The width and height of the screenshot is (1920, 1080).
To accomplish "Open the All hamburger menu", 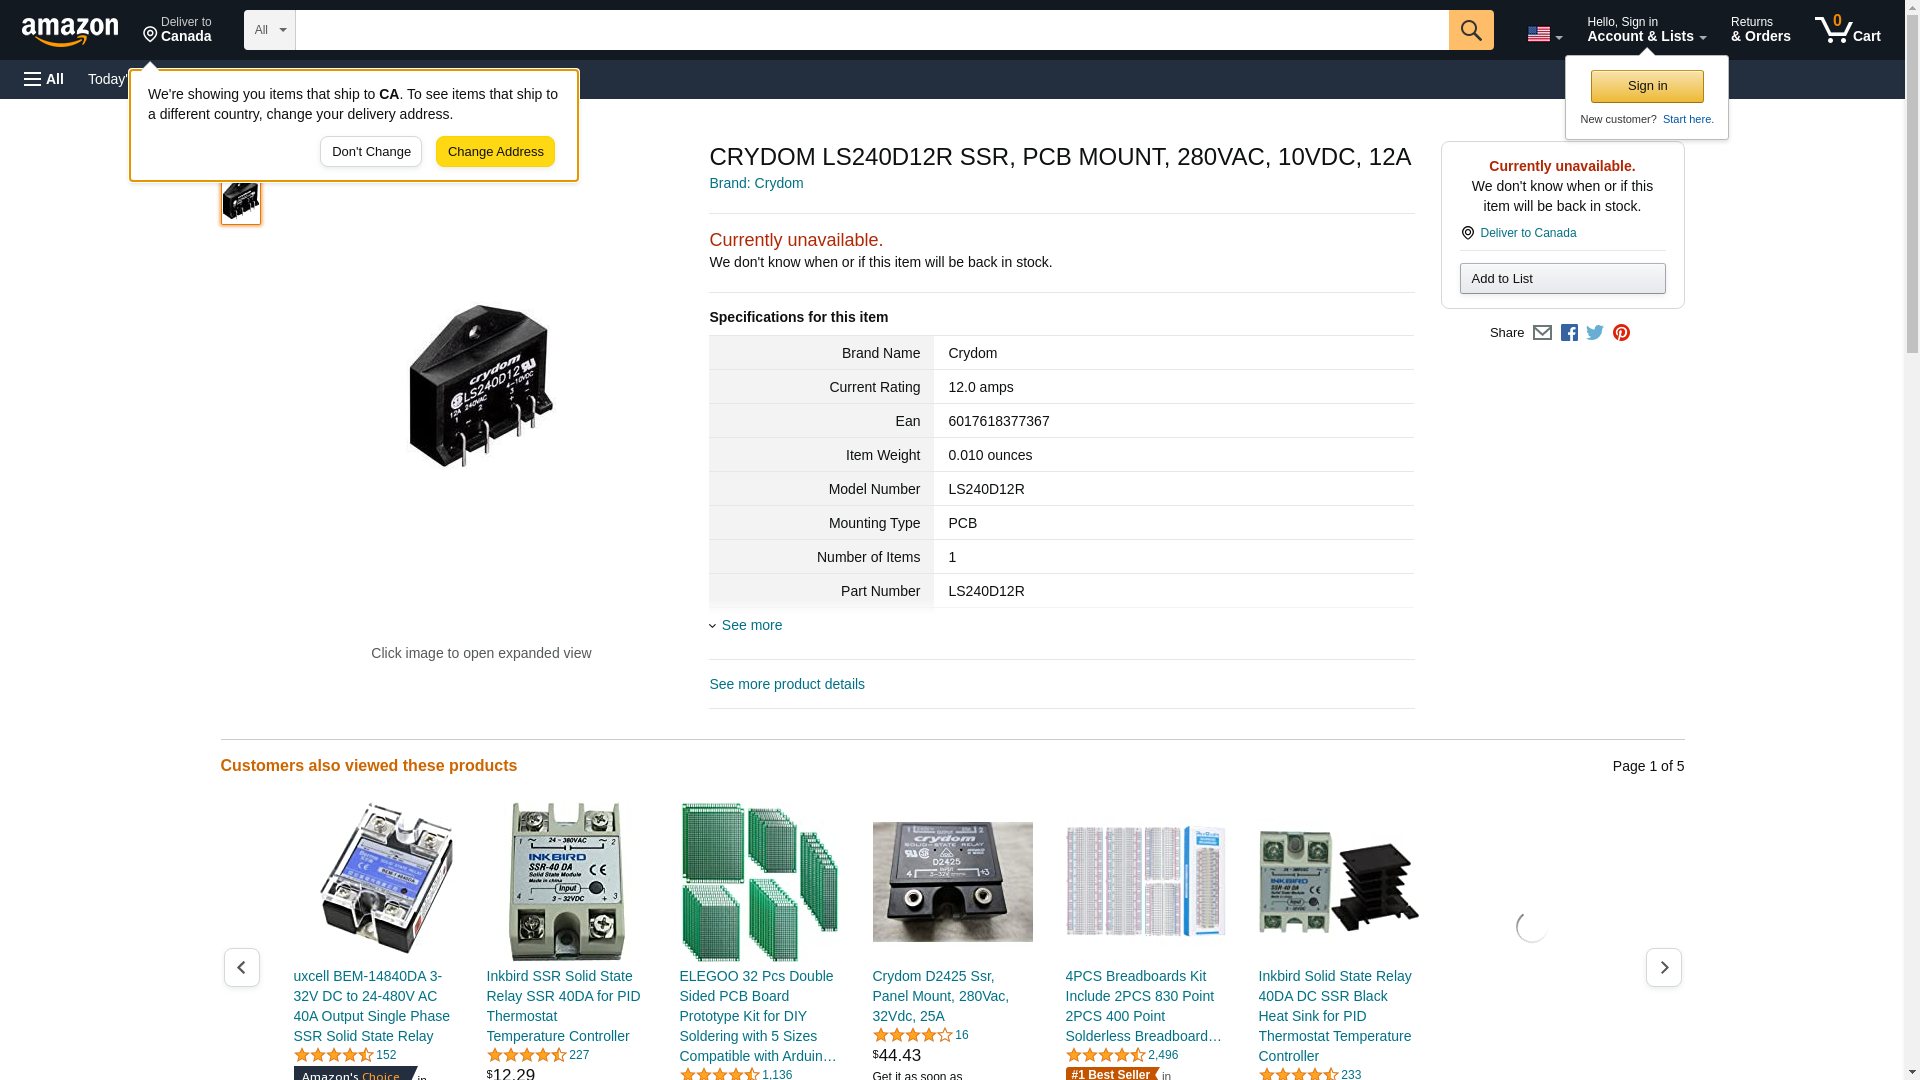I will [44, 79].
